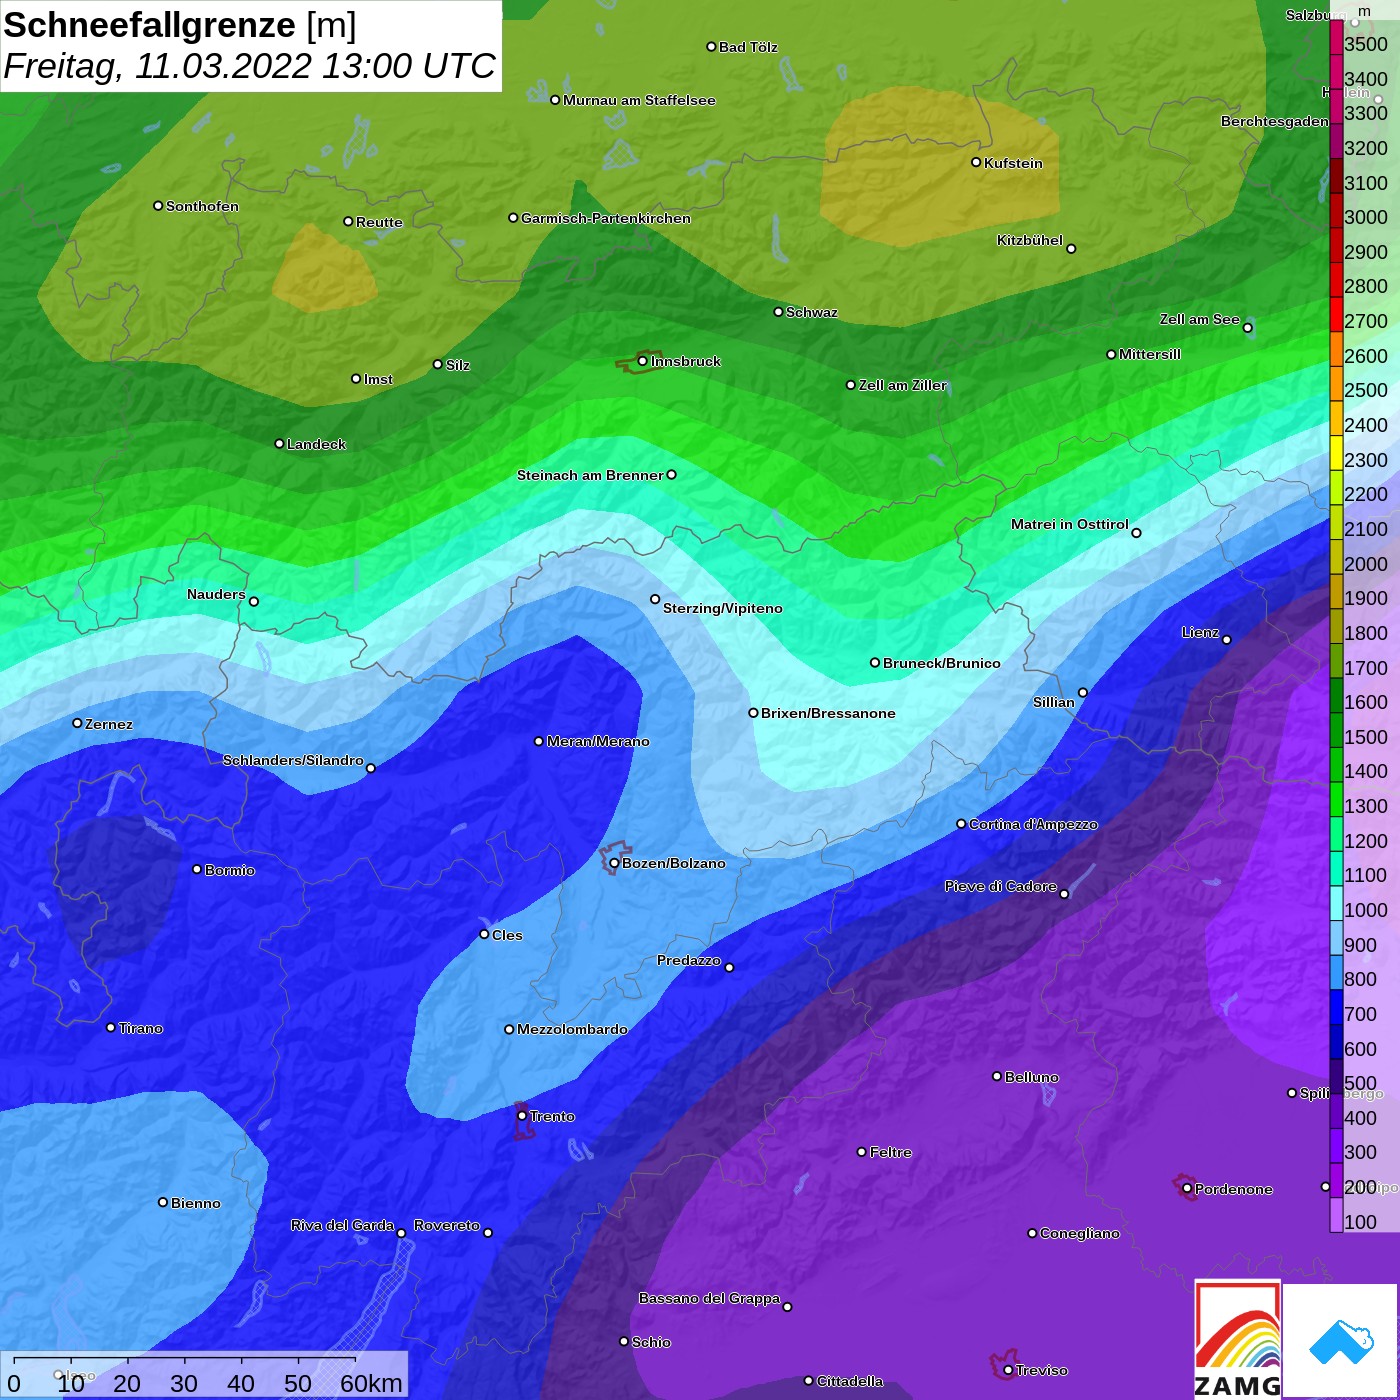Click the 2700 m red legend swatch
Viewport: 1400px width, 1400px height.
[1336, 314]
